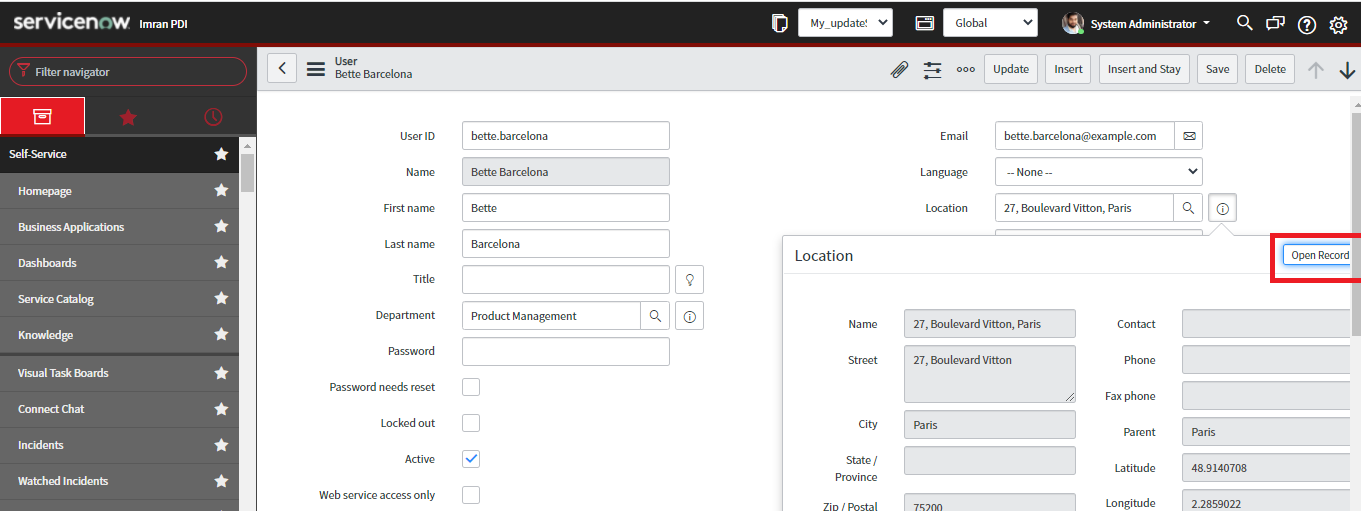1361x511 pixels.
Task: Click the paperclip Manage Attachments icon
Action: (900, 70)
